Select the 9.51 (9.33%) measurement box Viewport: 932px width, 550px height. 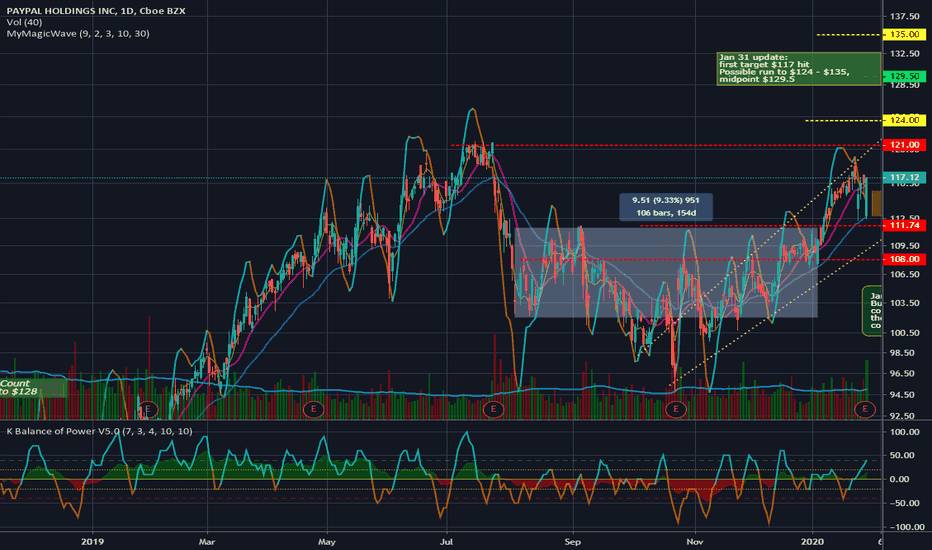pyautogui.click(x=666, y=207)
